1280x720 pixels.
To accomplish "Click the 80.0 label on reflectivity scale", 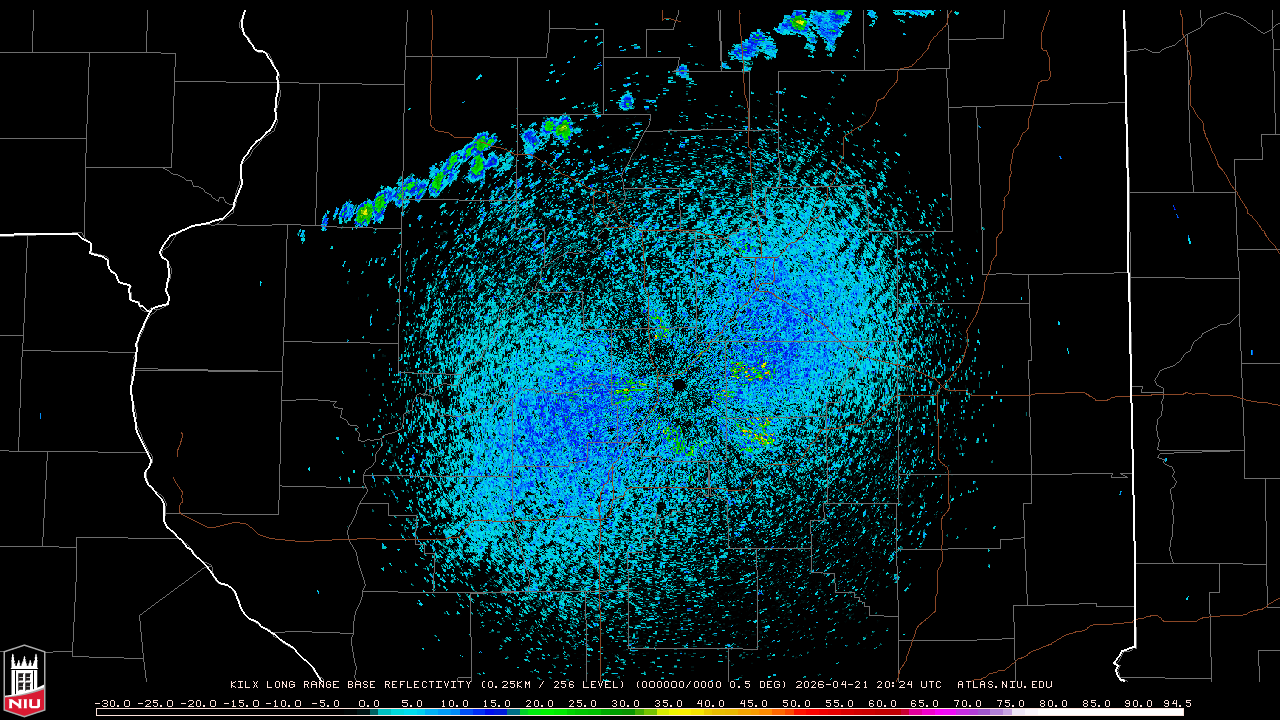I will tap(1054, 703).
